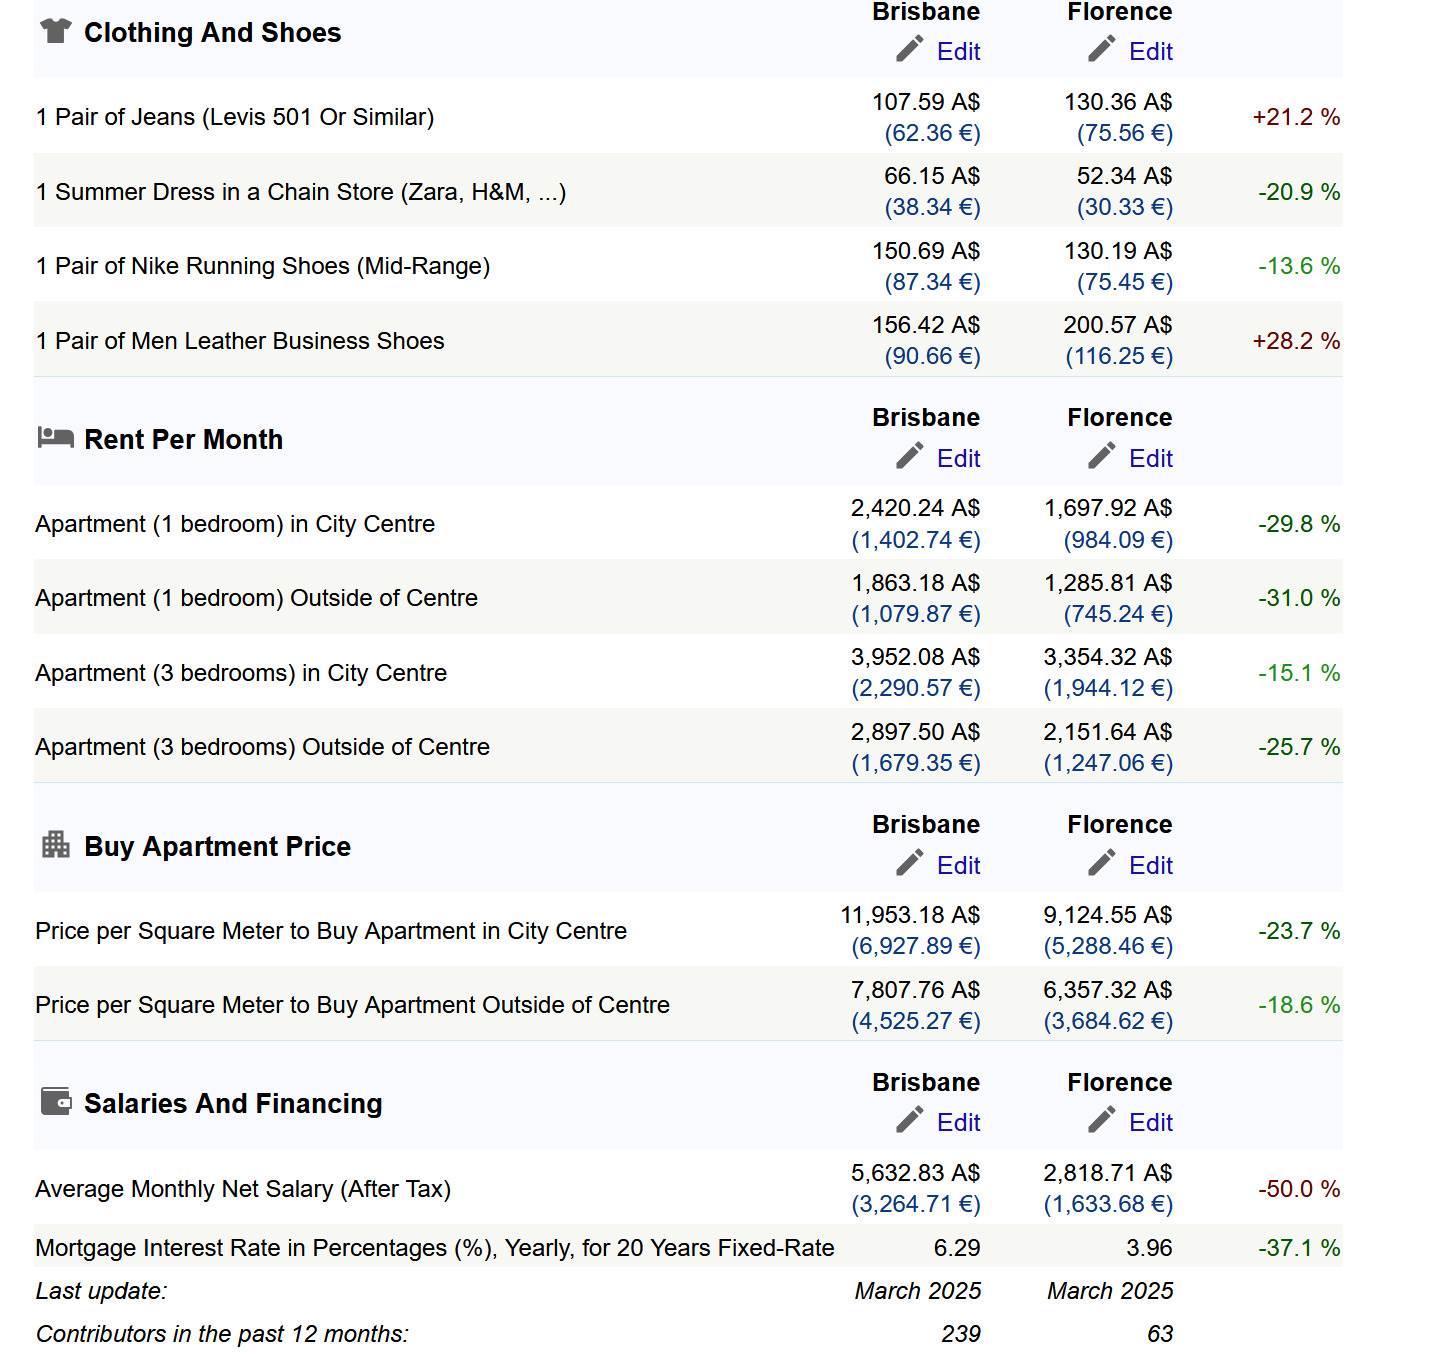Edit Brisbane values in Salaries And Financing
Viewport: 1442px width, 1355px height.
958,1123
